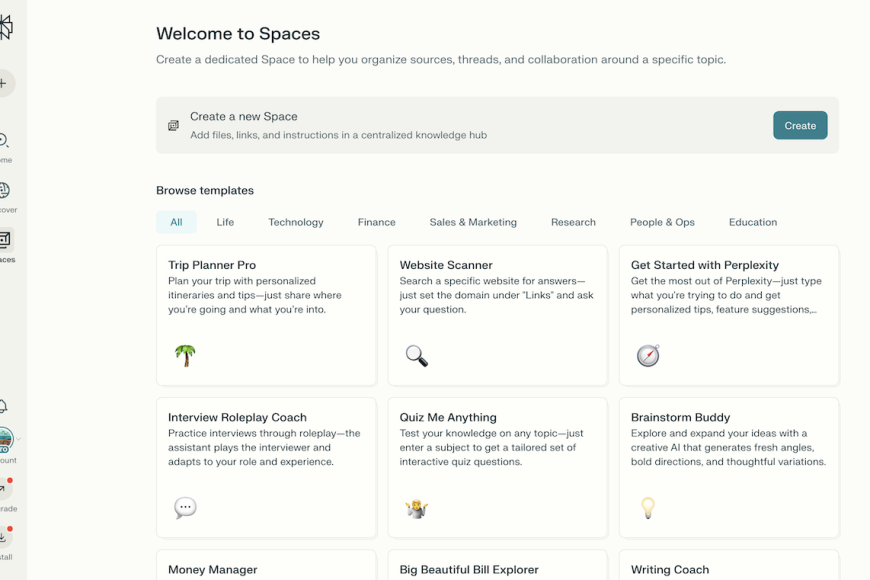Viewport: 870px width, 580px height.
Task: Choose the Sales & Marketing category
Action: (x=473, y=222)
